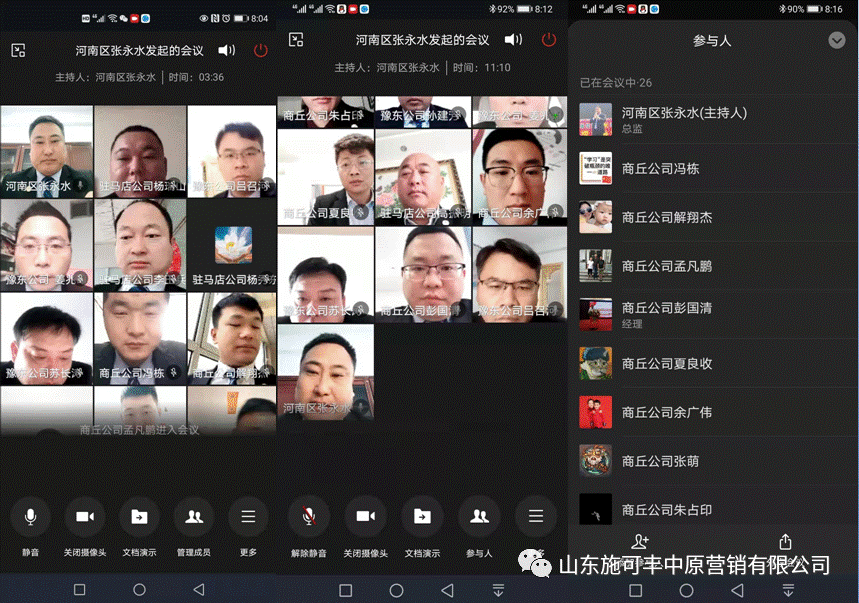The height and width of the screenshot is (603, 859).
Task: Tap the invite participant icon in 参与人 panel
Action: click(x=639, y=542)
